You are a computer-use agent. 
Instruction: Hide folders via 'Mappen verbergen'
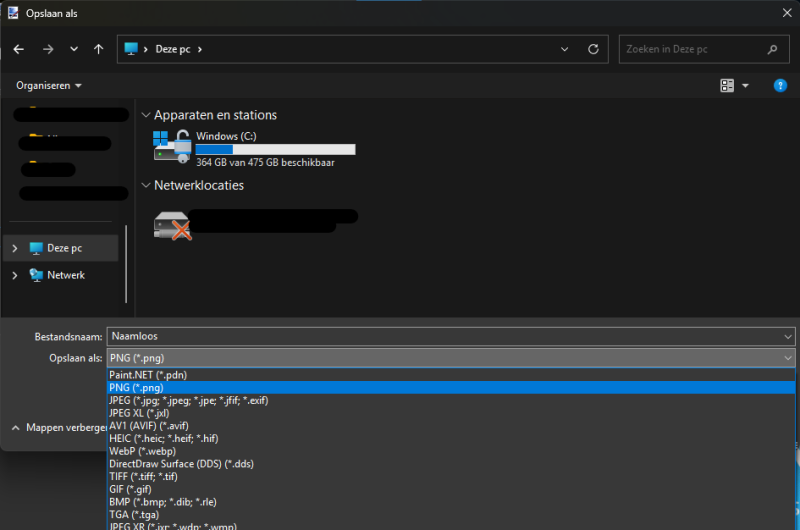59,427
